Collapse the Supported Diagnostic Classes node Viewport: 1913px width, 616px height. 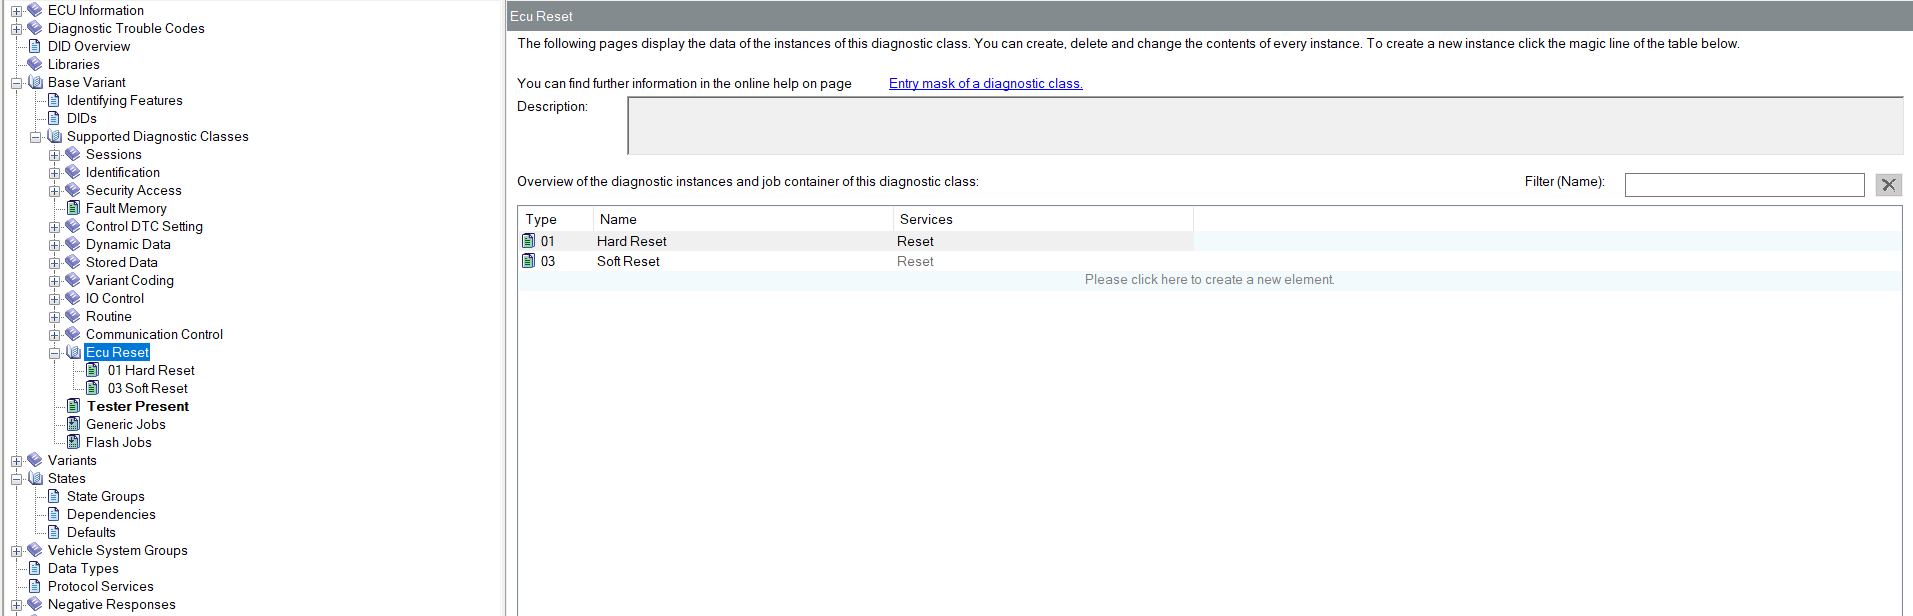click(x=35, y=137)
